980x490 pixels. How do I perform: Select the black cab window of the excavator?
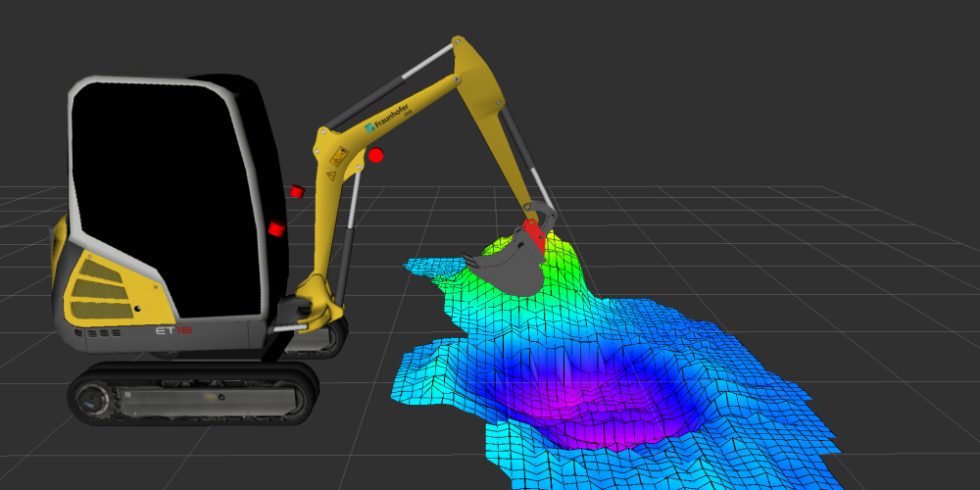coord(160,180)
